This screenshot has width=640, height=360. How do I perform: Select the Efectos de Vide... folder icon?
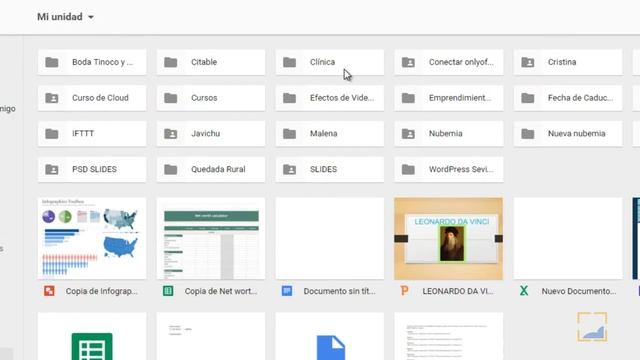point(289,98)
